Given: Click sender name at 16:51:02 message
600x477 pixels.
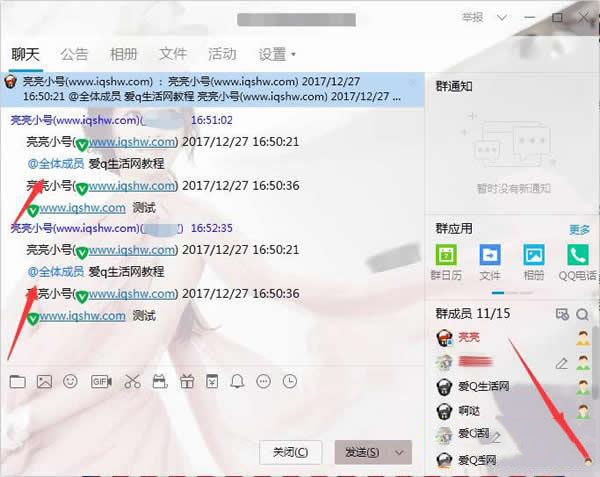Looking at the screenshot, I should [77, 120].
